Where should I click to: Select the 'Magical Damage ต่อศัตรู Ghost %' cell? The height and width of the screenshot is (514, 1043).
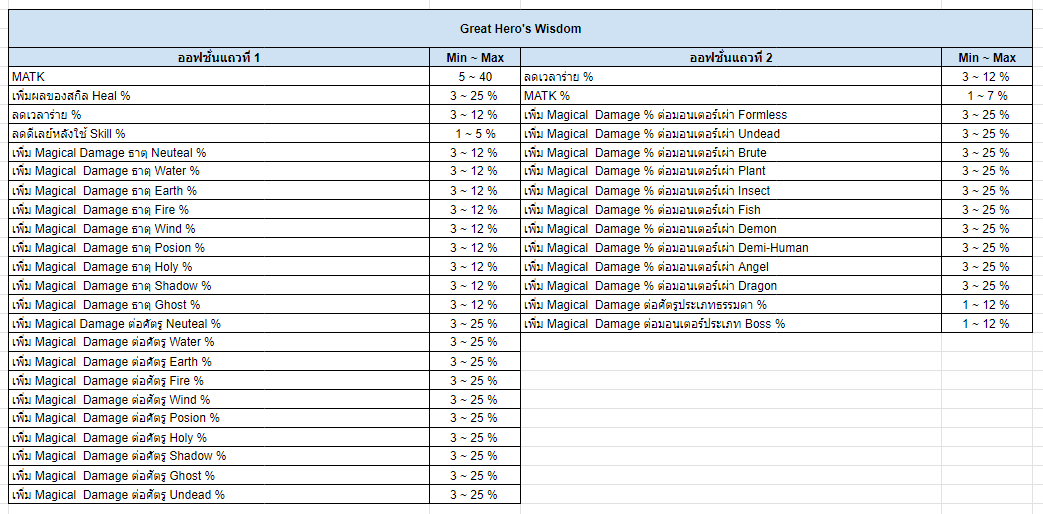(x=219, y=475)
